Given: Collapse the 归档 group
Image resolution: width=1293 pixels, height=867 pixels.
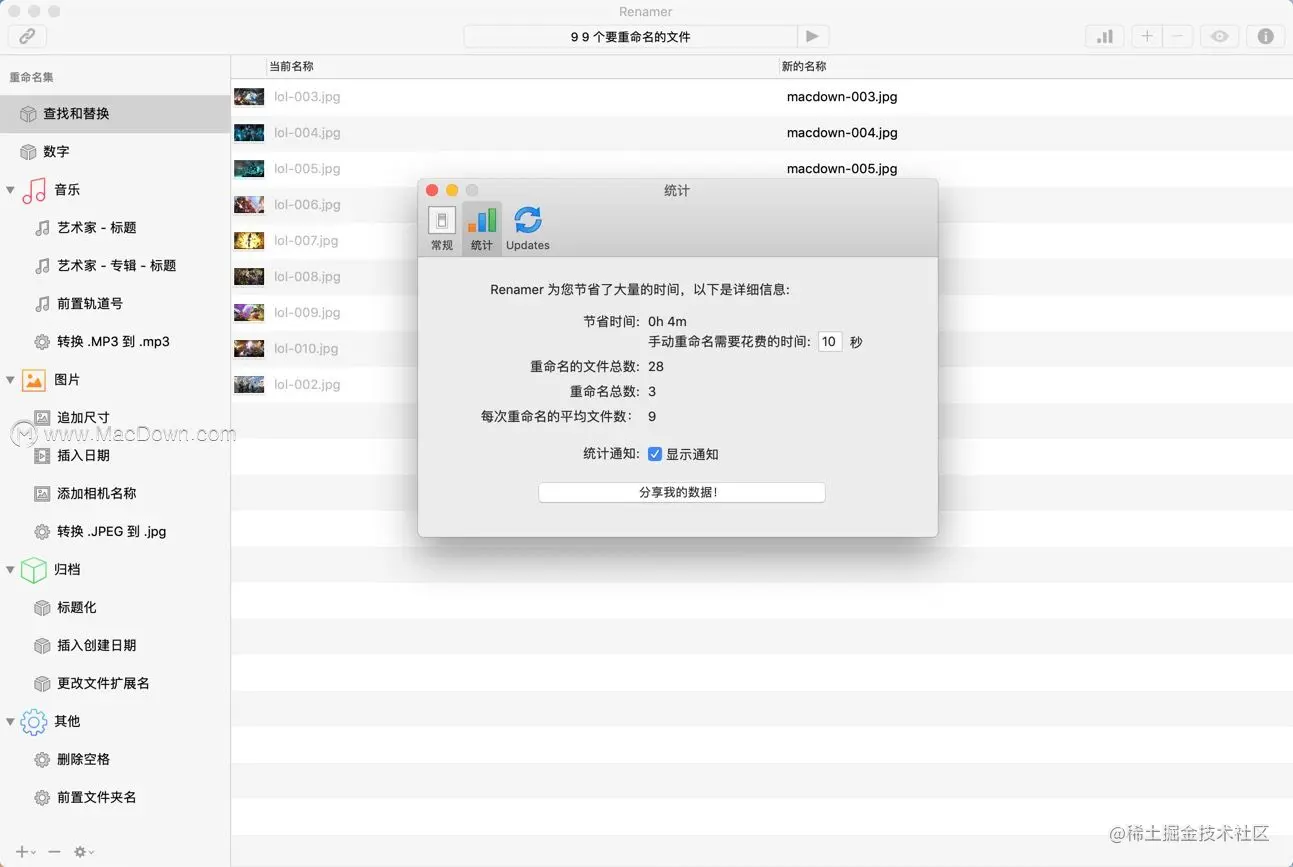Looking at the screenshot, I should [x=10, y=569].
